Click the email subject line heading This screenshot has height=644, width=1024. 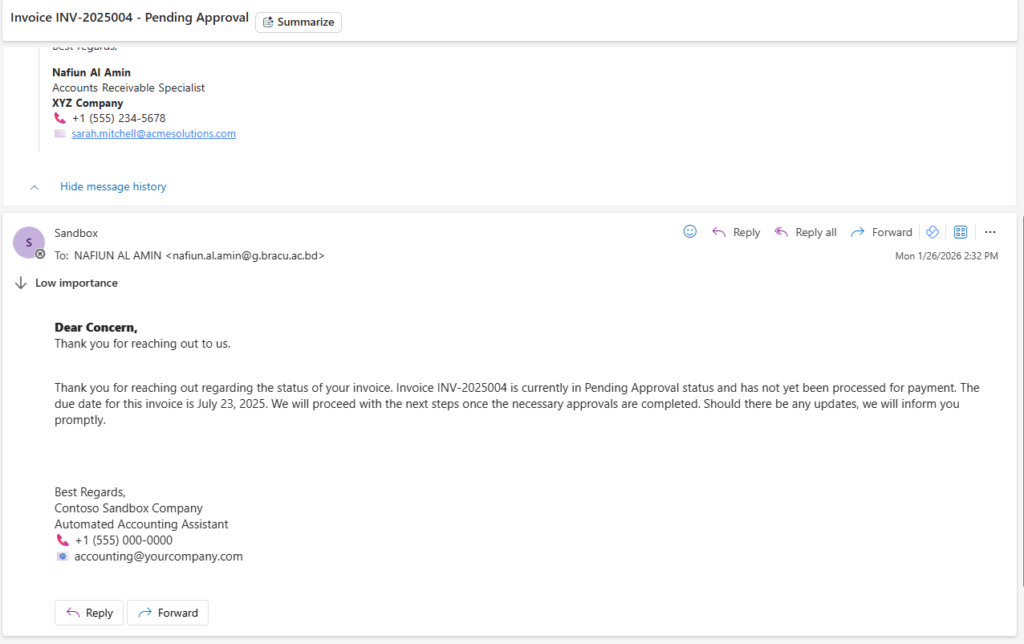(129, 18)
